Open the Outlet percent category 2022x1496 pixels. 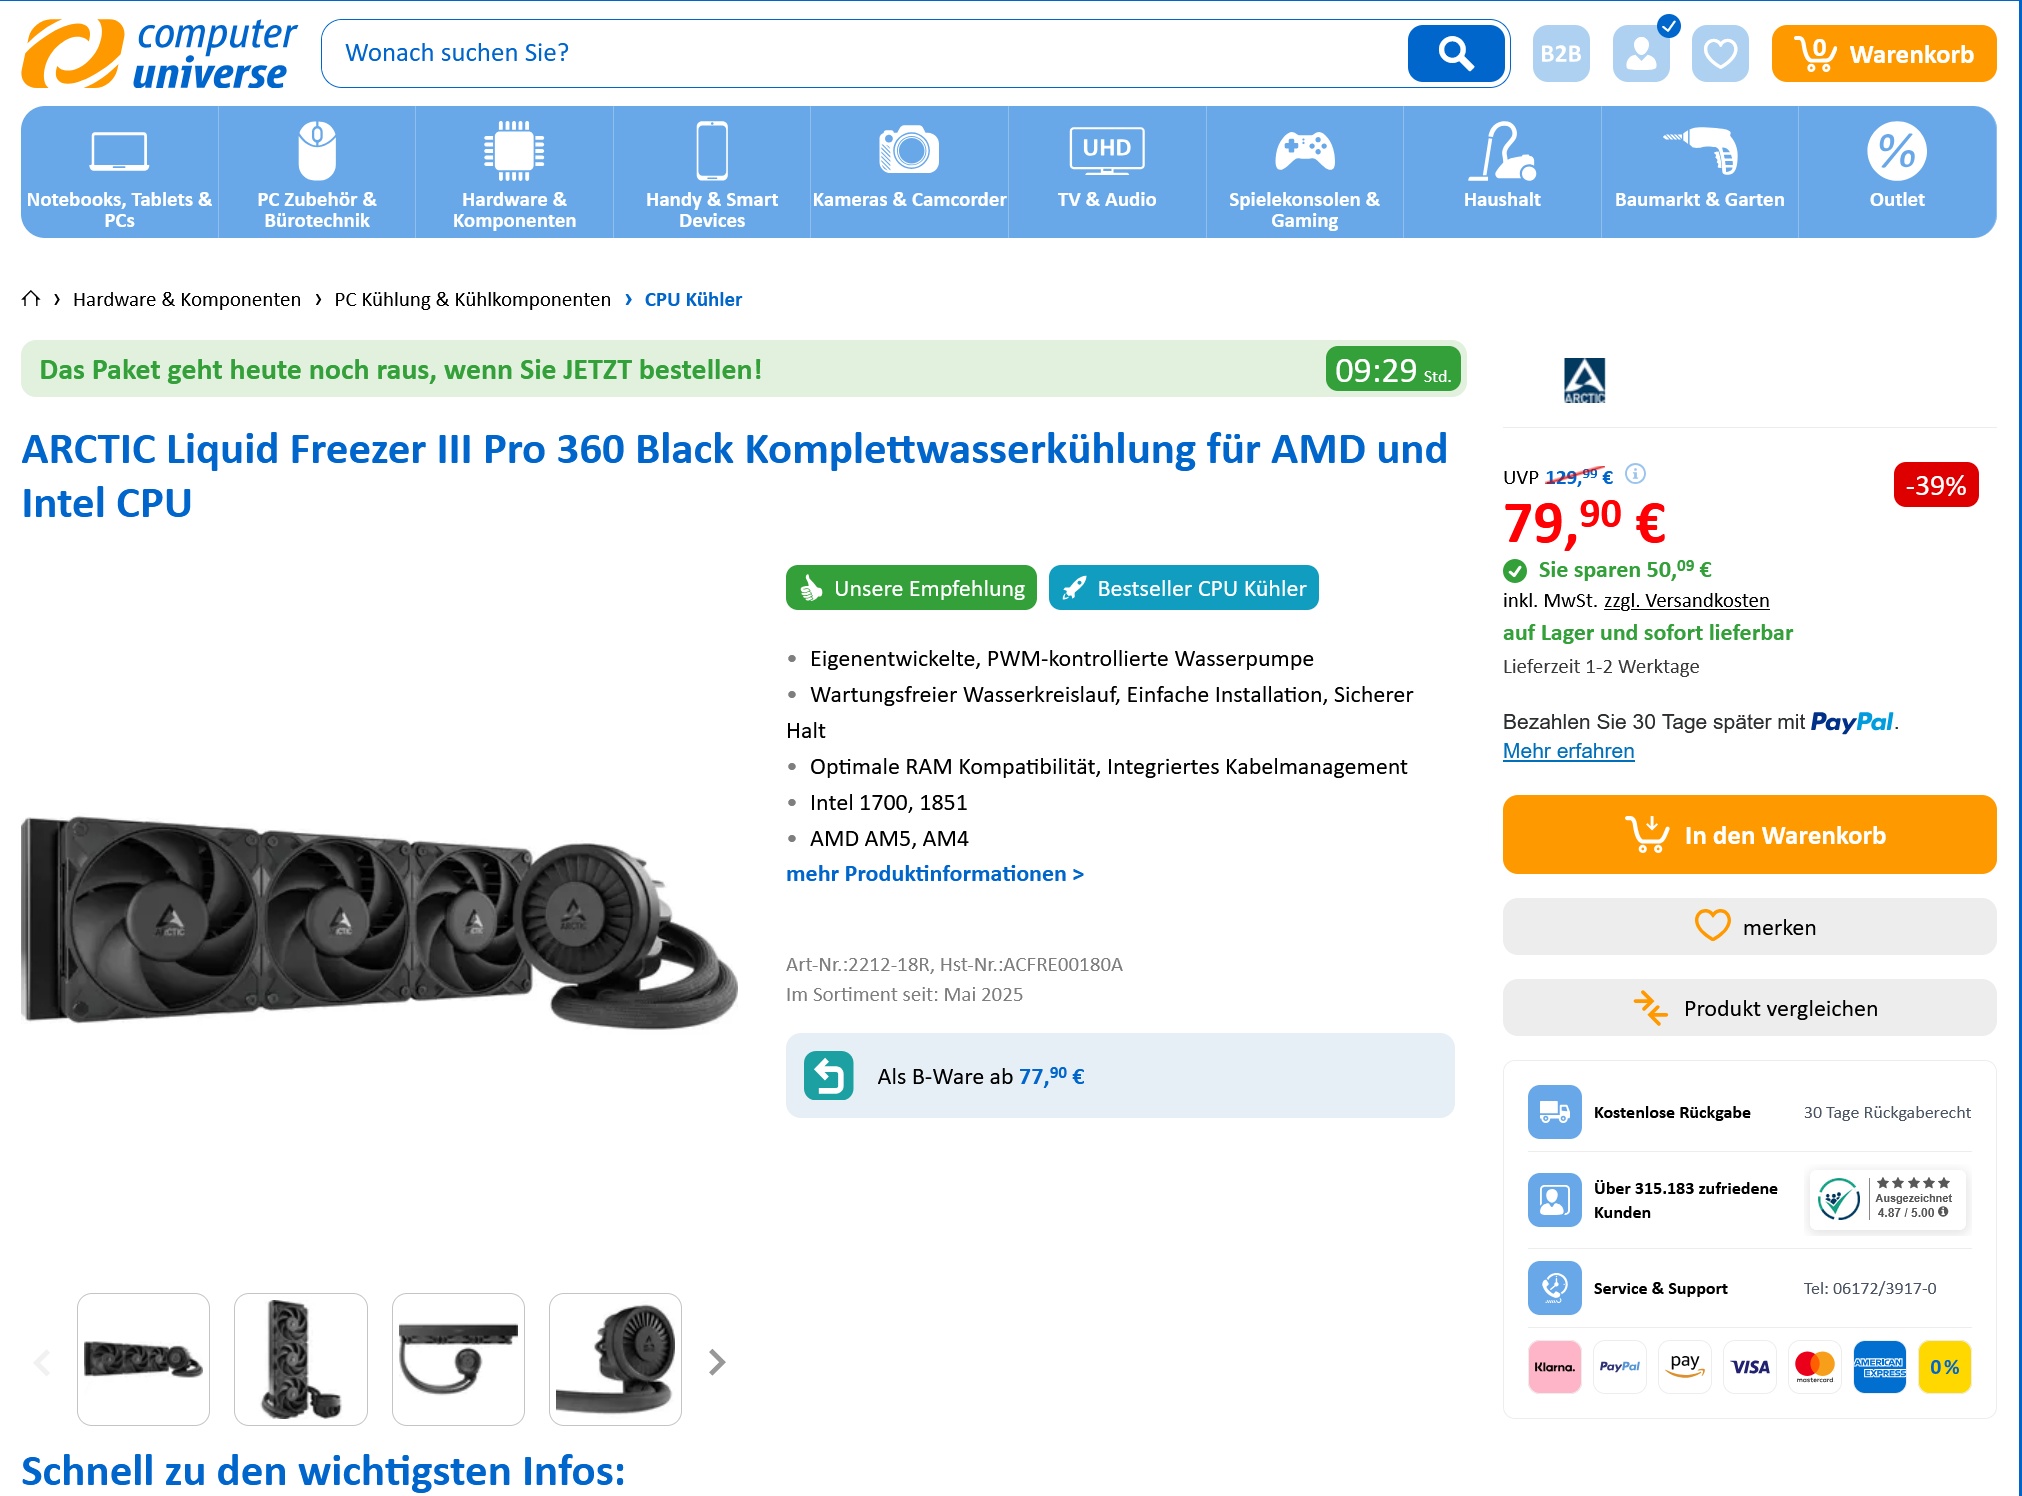click(1896, 172)
